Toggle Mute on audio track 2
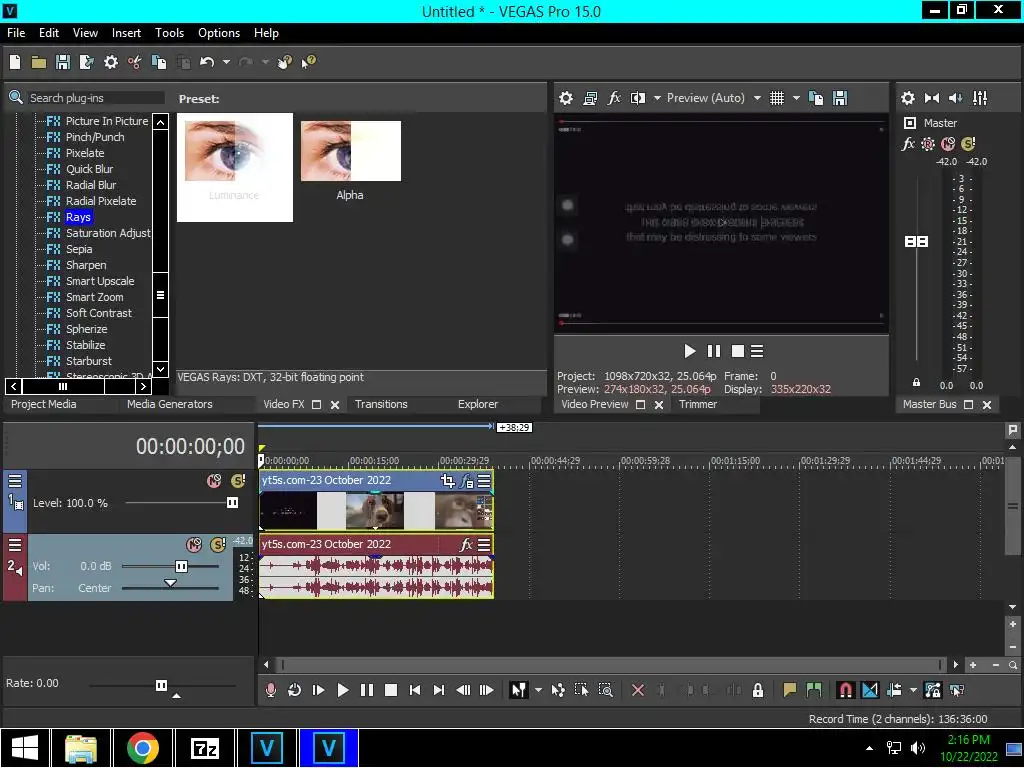 [x=194, y=545]
